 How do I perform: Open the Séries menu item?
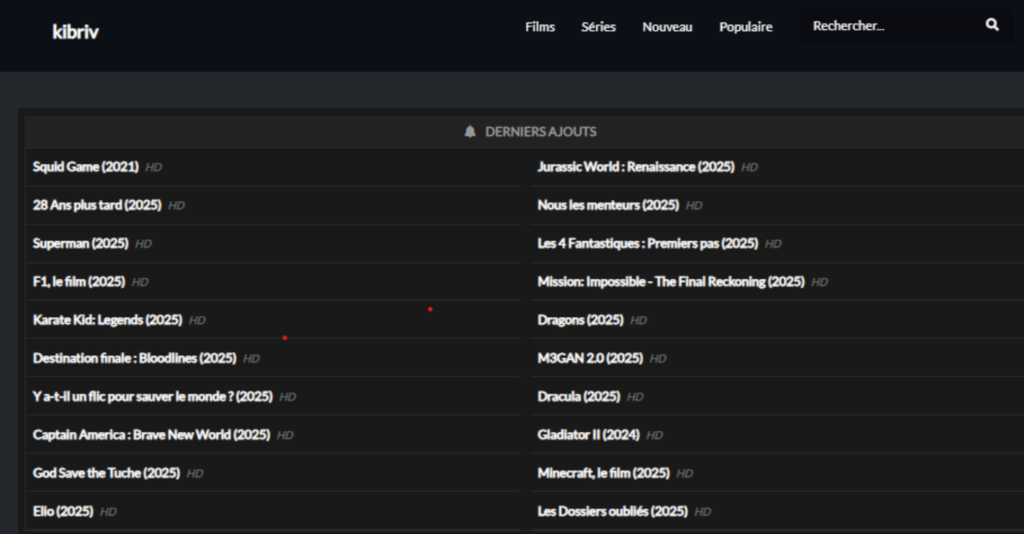click(x=598, y=27)
